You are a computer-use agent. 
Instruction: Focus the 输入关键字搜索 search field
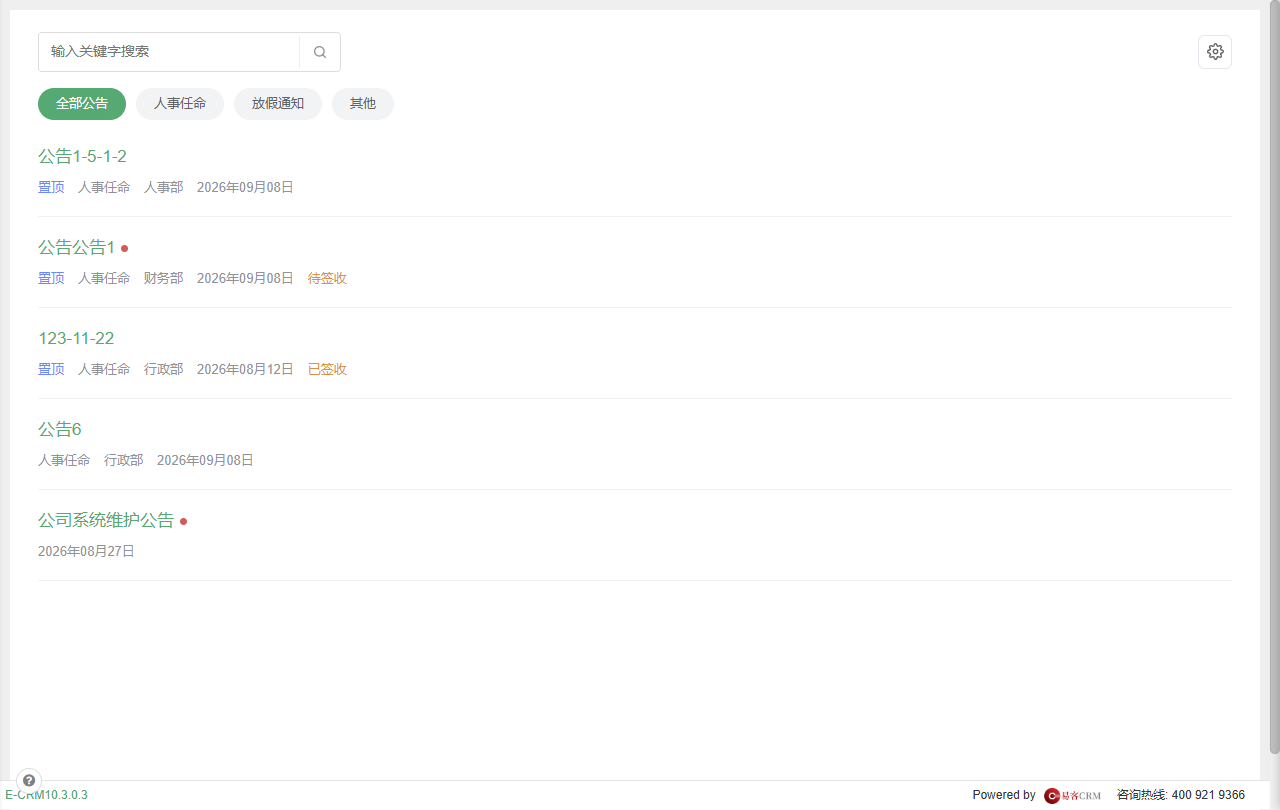coord(169,52)
